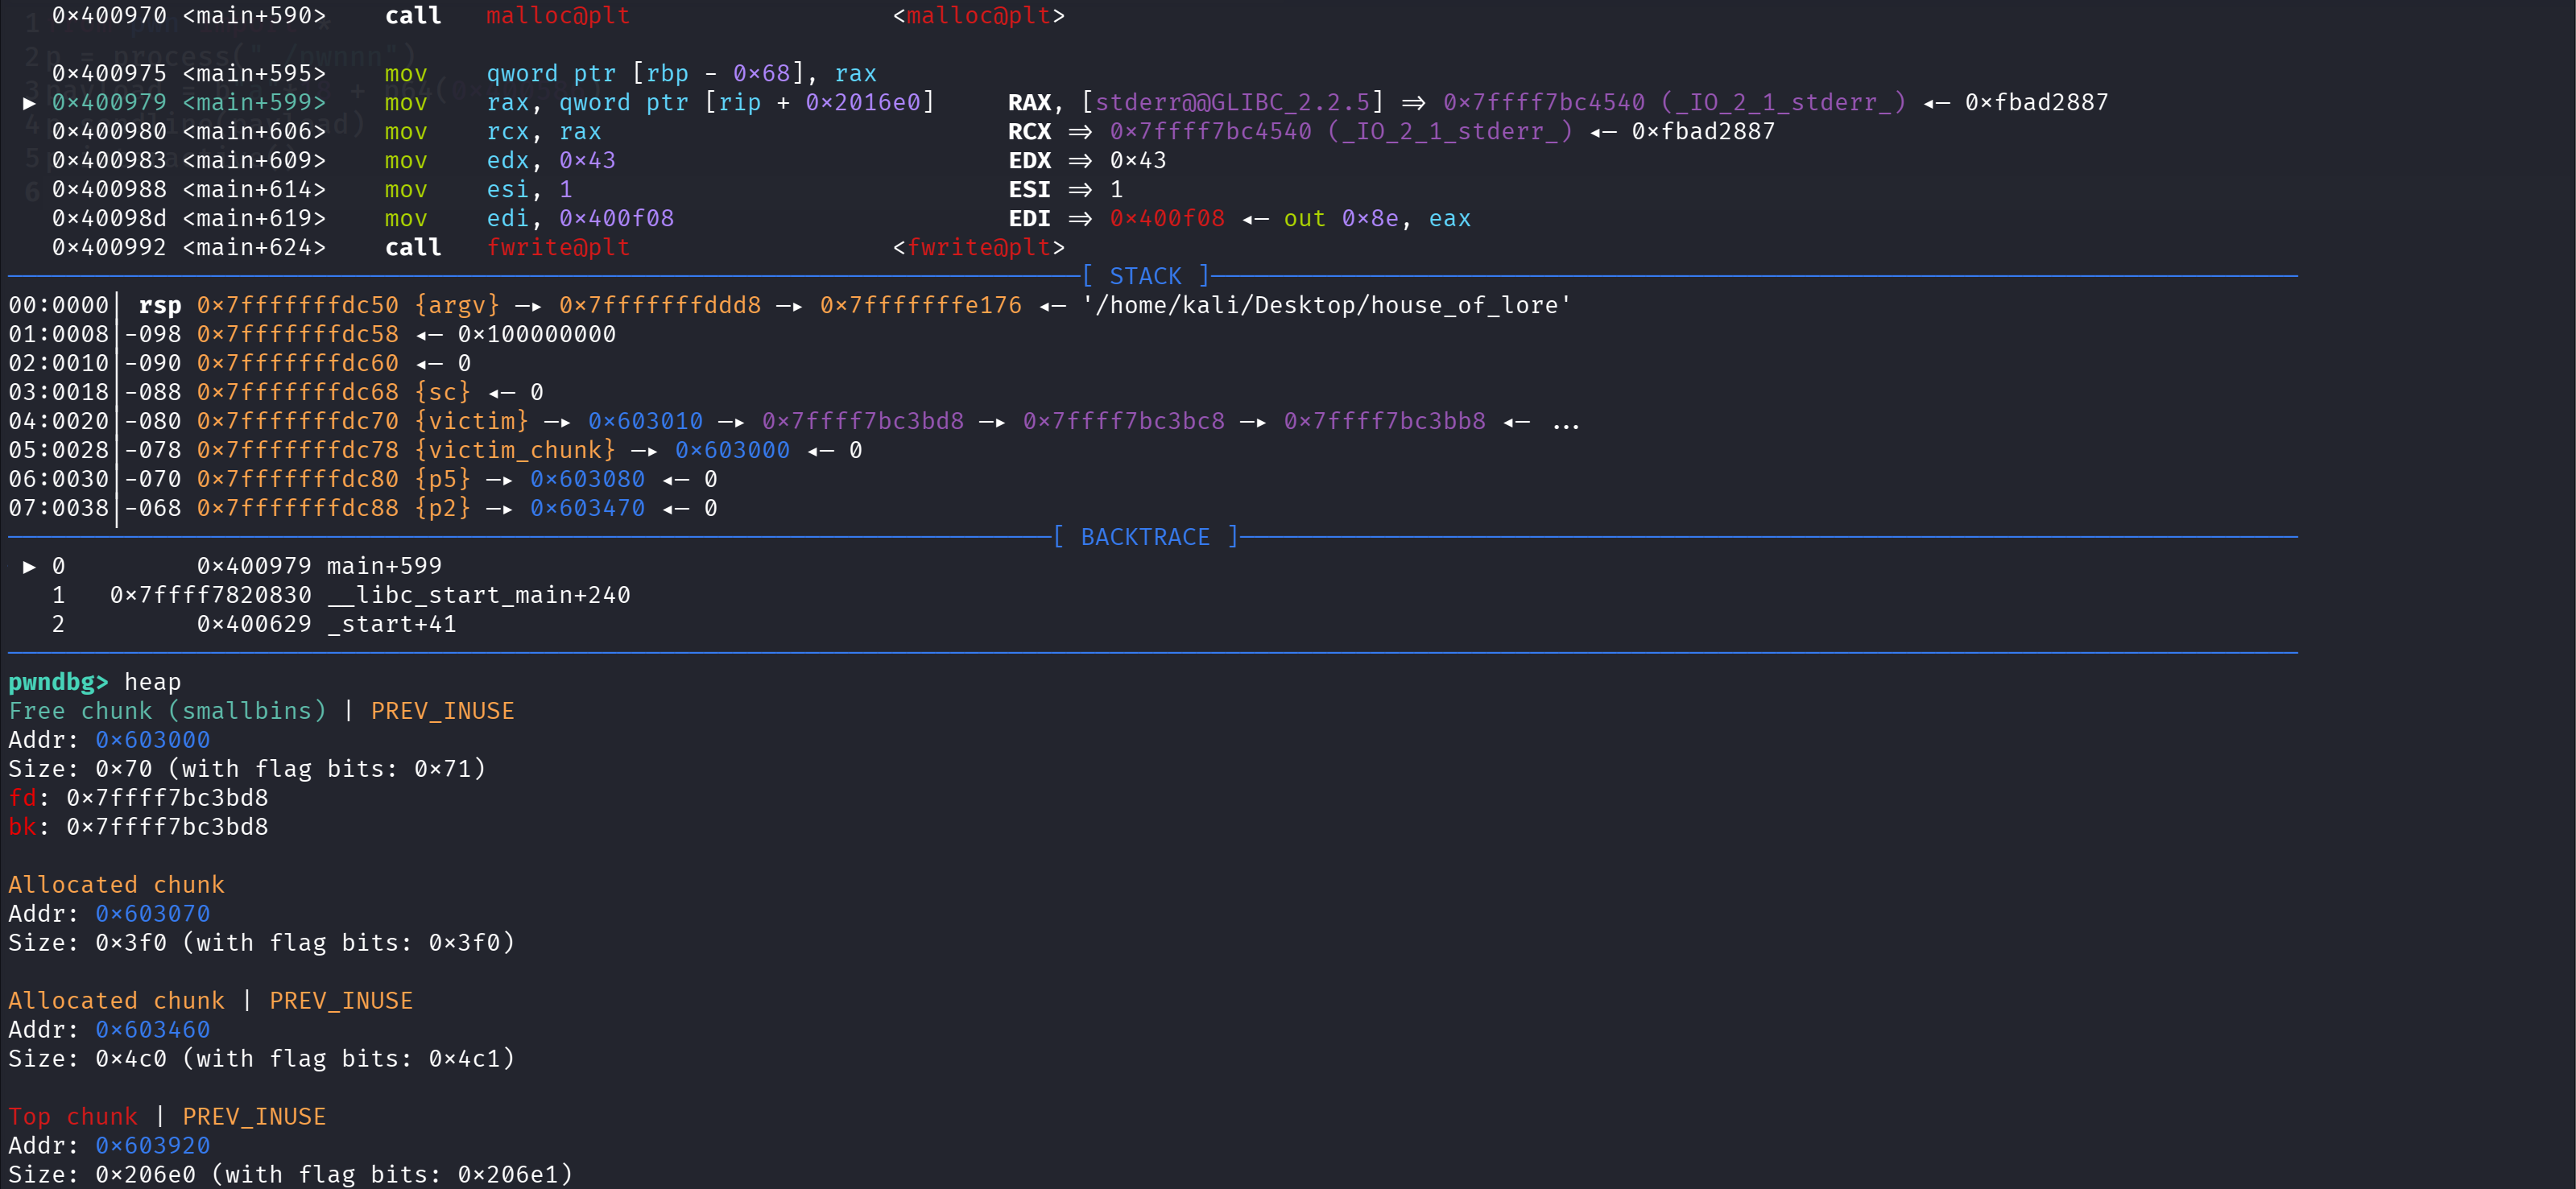Click address 0x603080 in the p5 row
The width and height of the screenshot is (2576, 1189).
click(x=587, y=479)
